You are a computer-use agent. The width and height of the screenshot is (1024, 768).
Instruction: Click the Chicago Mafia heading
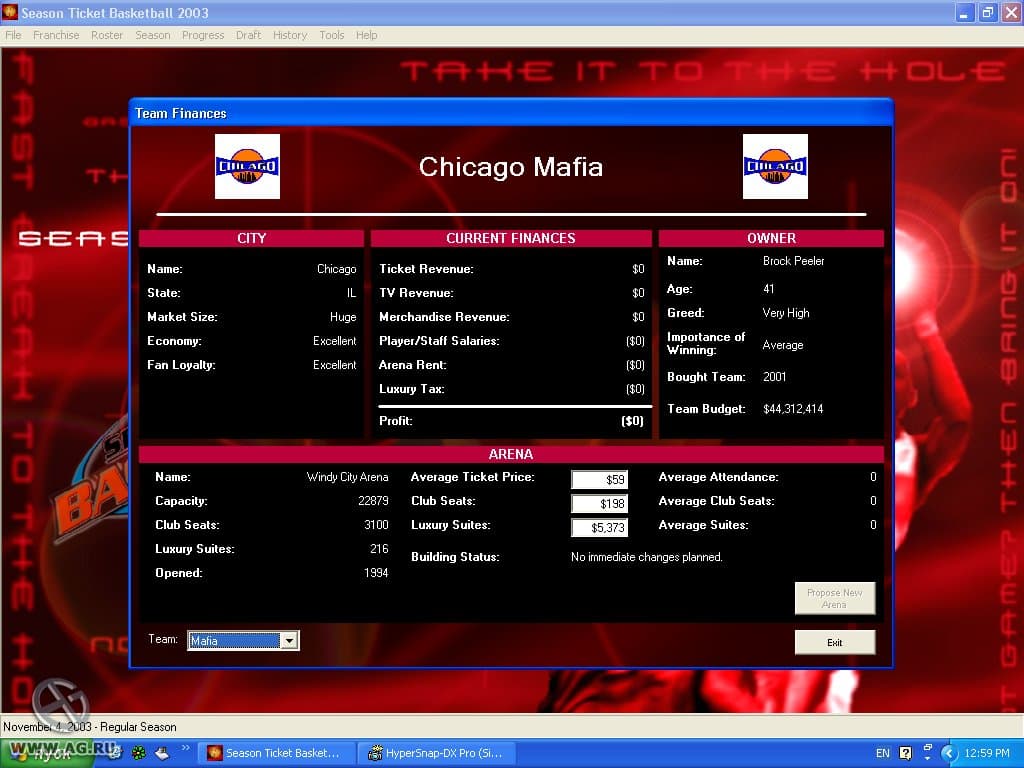click(511, 167)
